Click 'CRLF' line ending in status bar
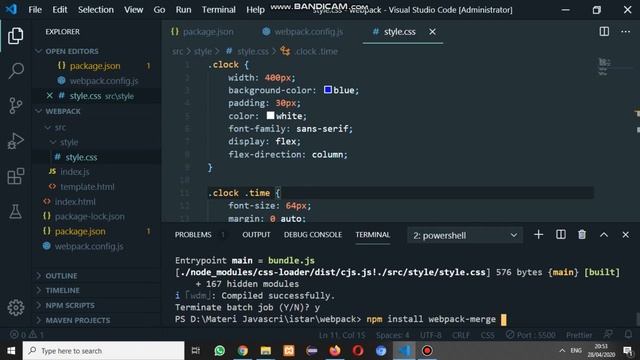Viewport: 640px width, 360px height. click(461, 335)
